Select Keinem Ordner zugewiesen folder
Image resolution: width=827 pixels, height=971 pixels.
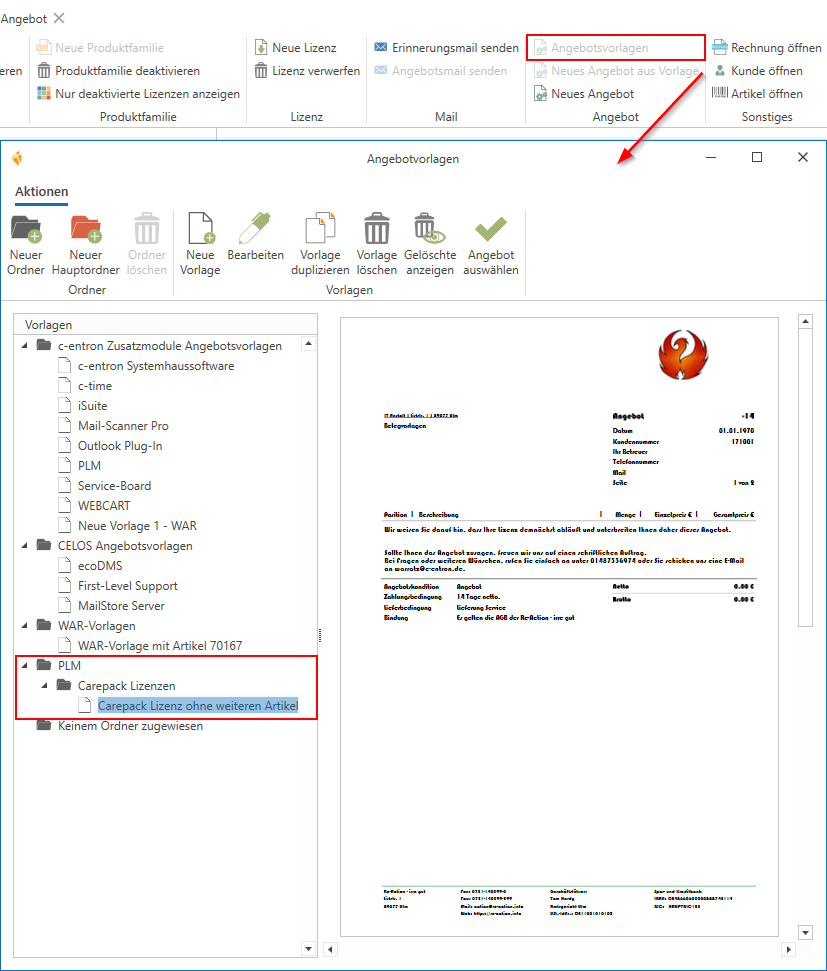[x=130, y=726]
